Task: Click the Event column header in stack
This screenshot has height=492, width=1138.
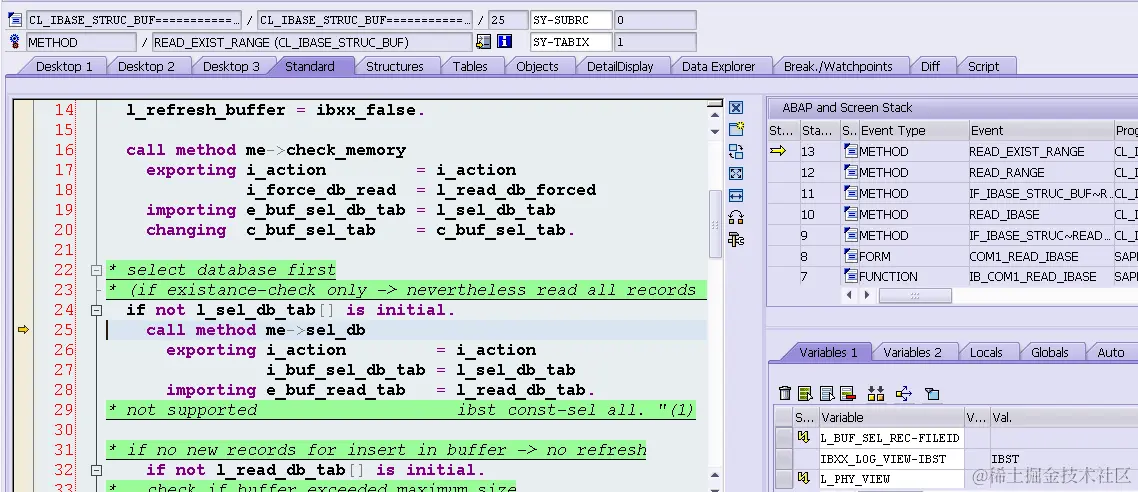Action: [1039, 131]
